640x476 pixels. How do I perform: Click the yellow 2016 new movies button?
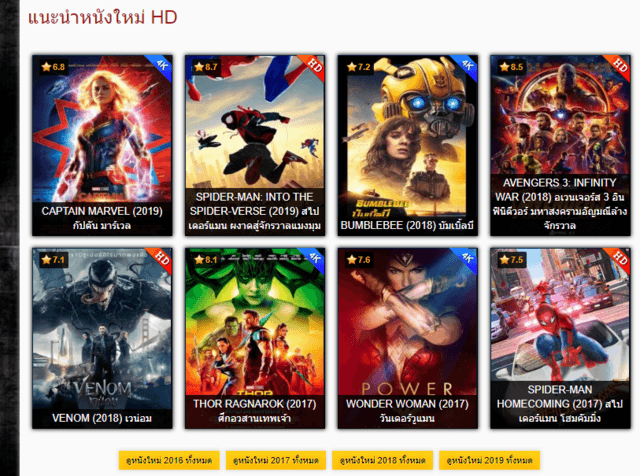tap(169, 460)
